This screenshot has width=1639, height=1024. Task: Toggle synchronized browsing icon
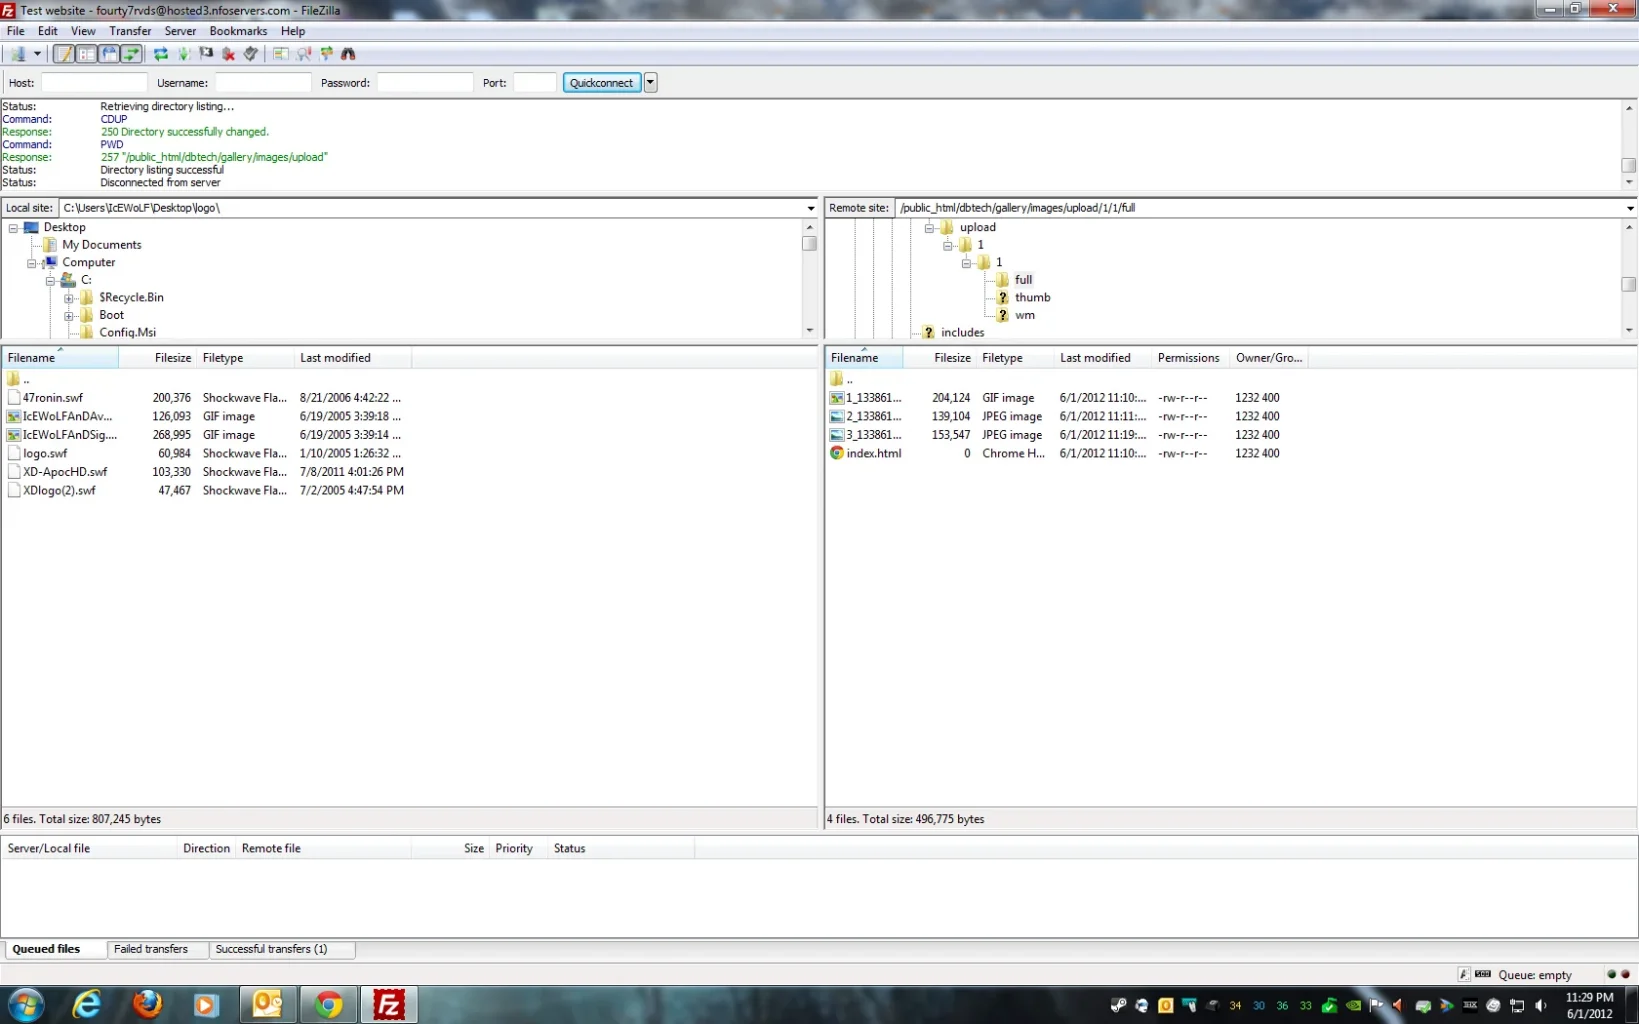pos(326,54)
